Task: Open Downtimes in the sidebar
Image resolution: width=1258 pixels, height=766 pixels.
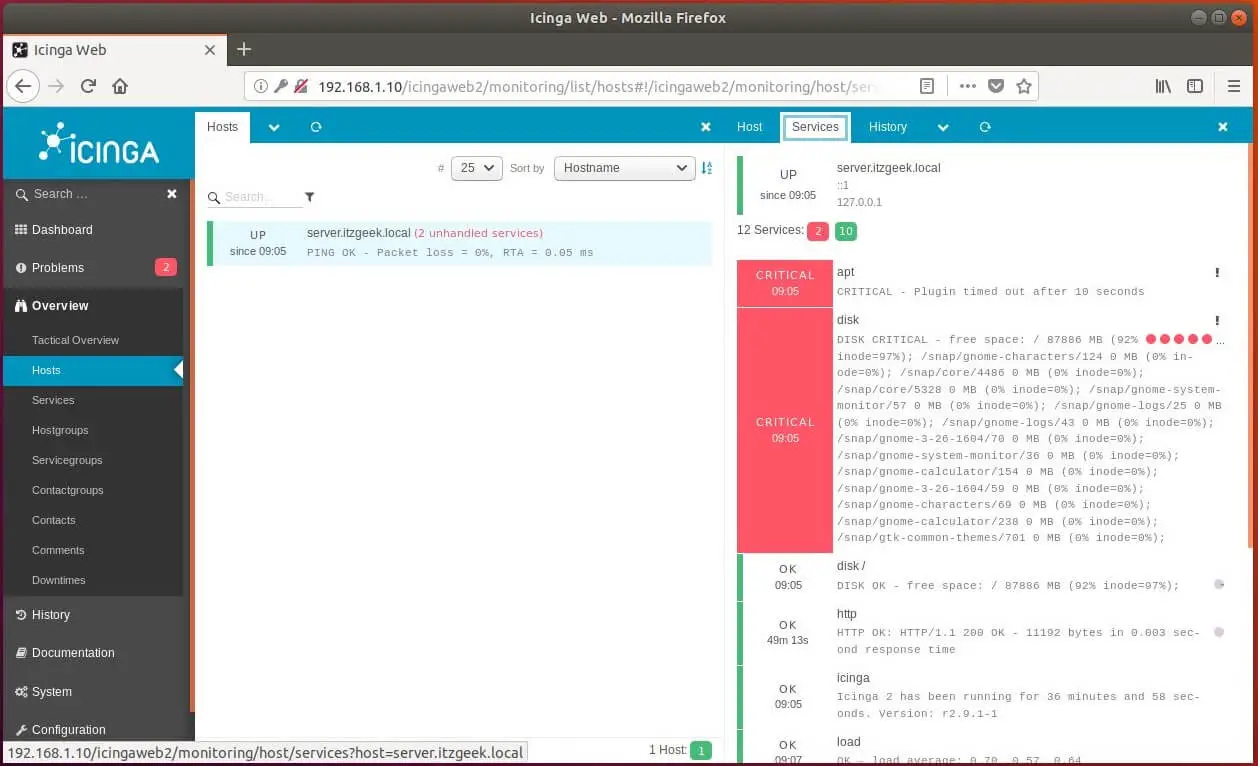Action: tap(58, 580)
